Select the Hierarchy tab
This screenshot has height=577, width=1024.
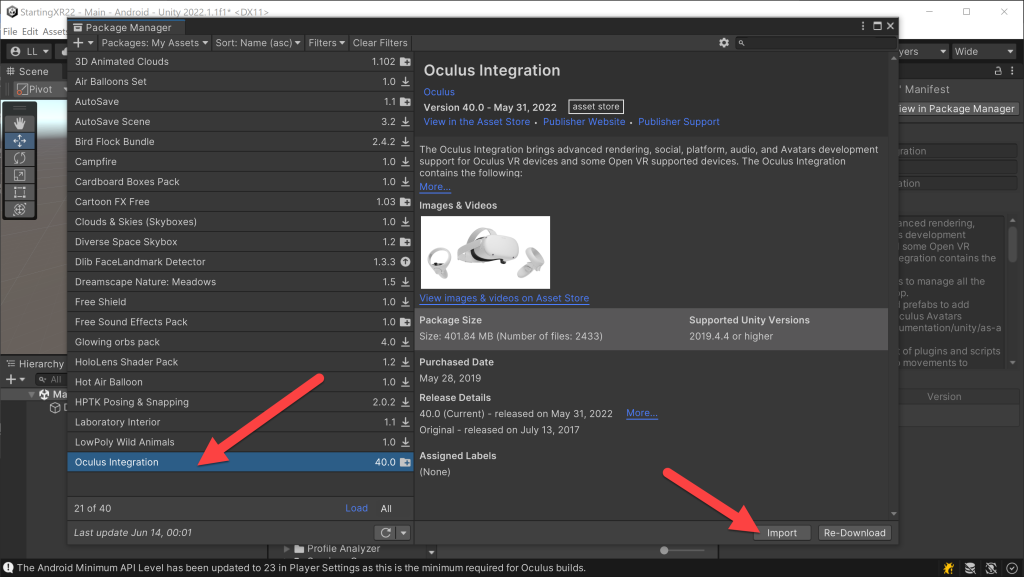click(x=35, y=364)
